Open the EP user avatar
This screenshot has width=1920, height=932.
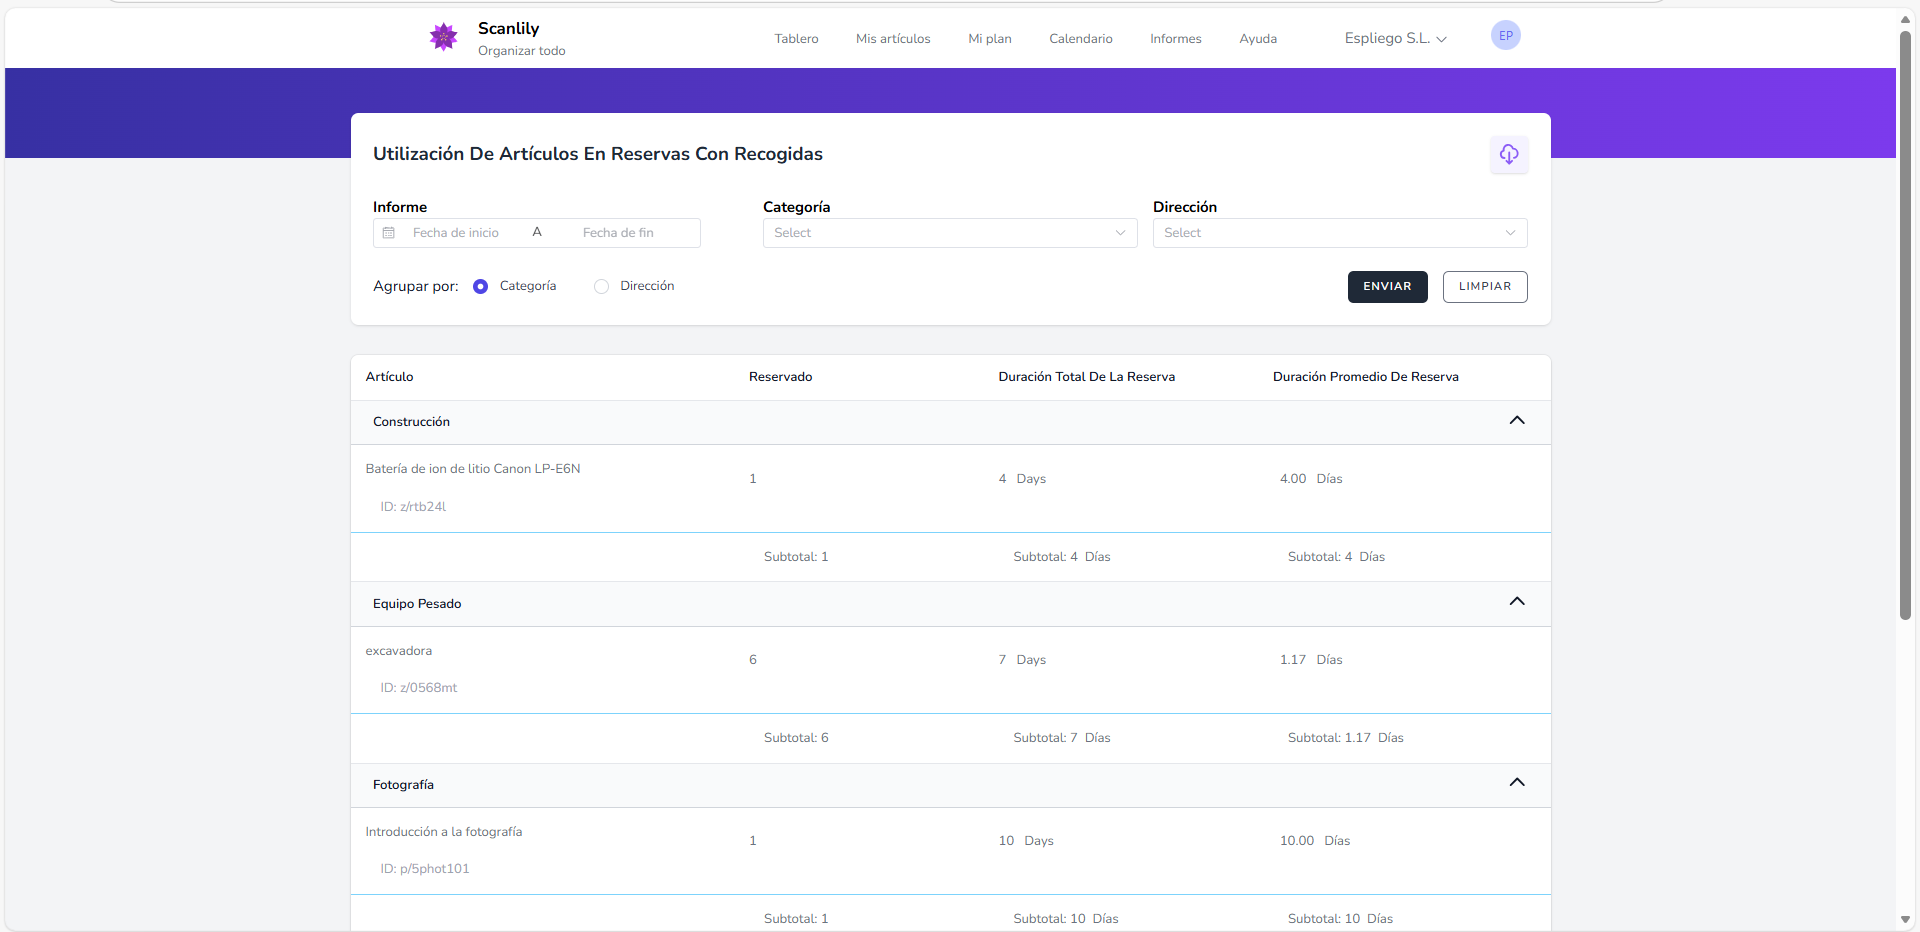coord(1505,36)
